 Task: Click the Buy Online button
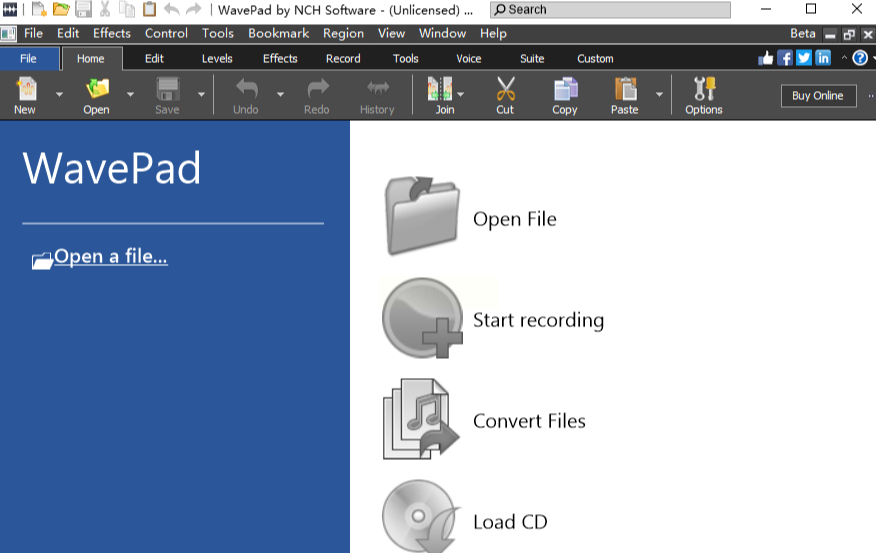[818, 96]
